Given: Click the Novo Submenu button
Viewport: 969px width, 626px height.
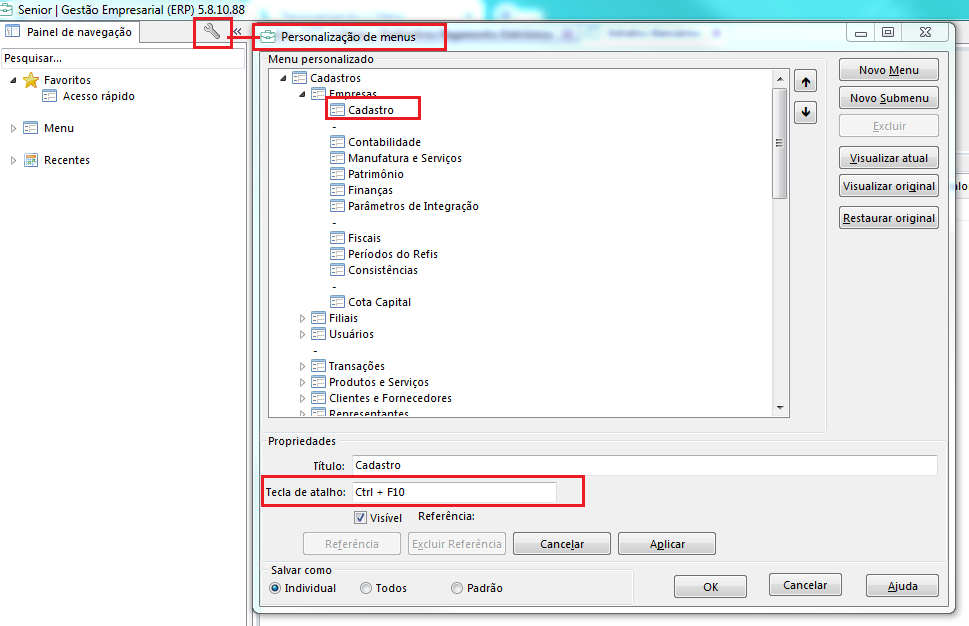Looking at the screenshot, I should click(x=889, y=98).
